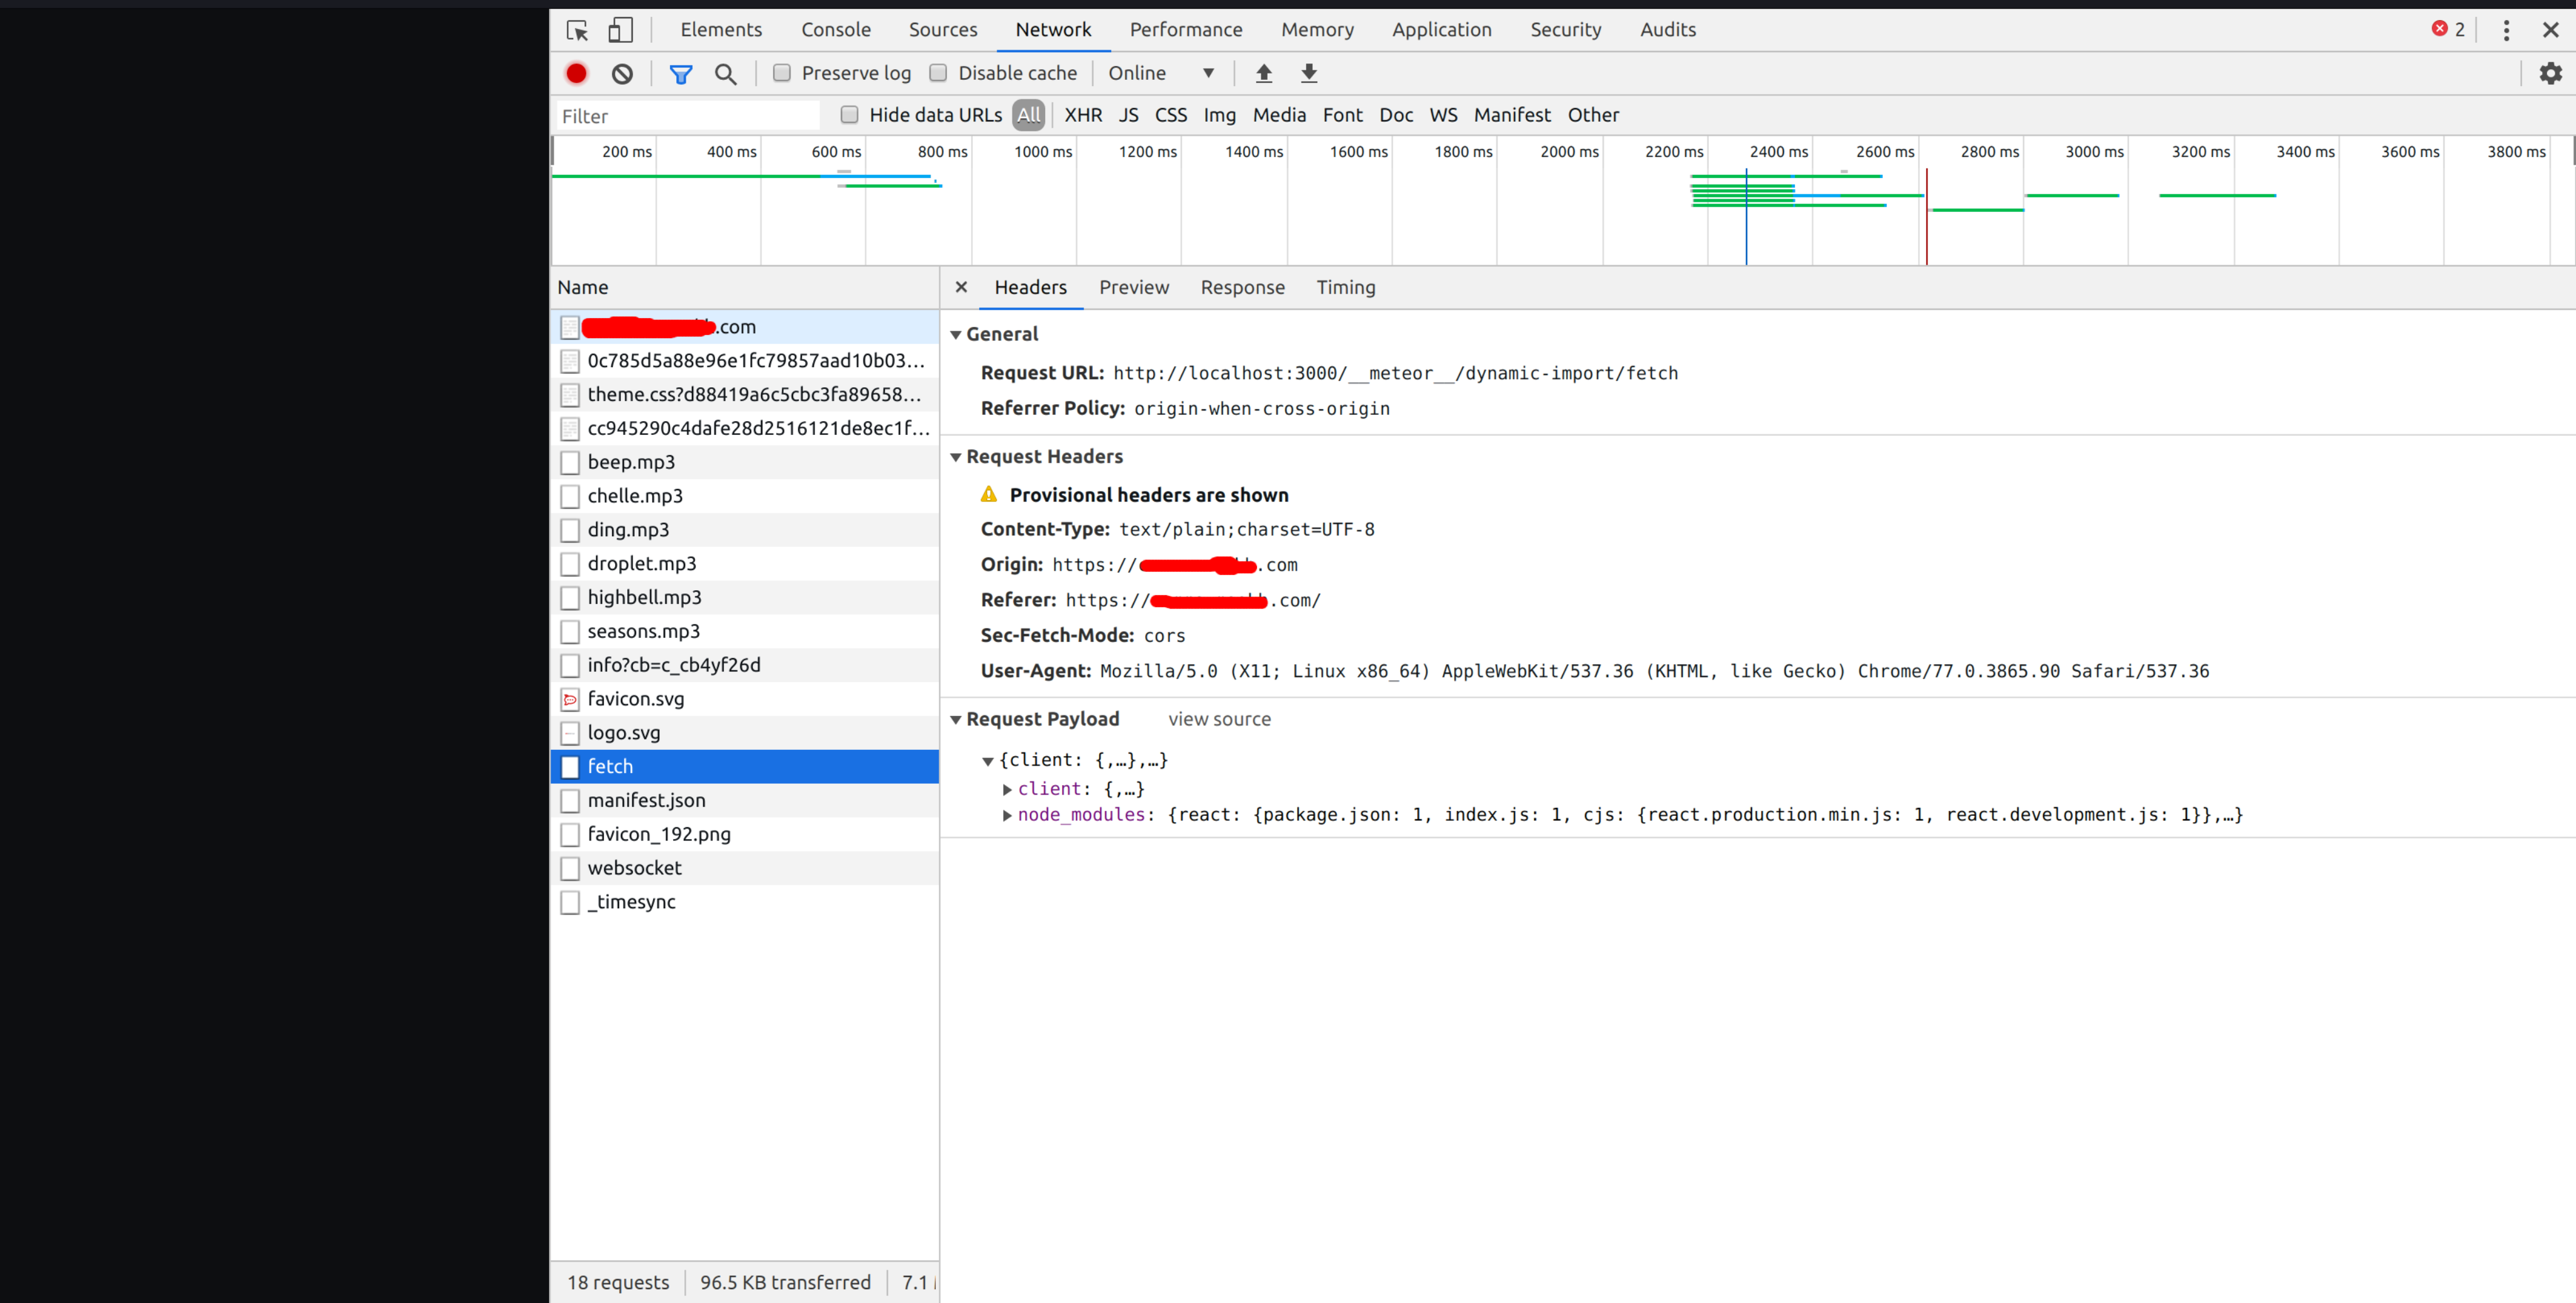Activate the inspect element picker icon
Image resolution: width=2576 pixels, height=1303 pixels.
[x=577, y=30]
